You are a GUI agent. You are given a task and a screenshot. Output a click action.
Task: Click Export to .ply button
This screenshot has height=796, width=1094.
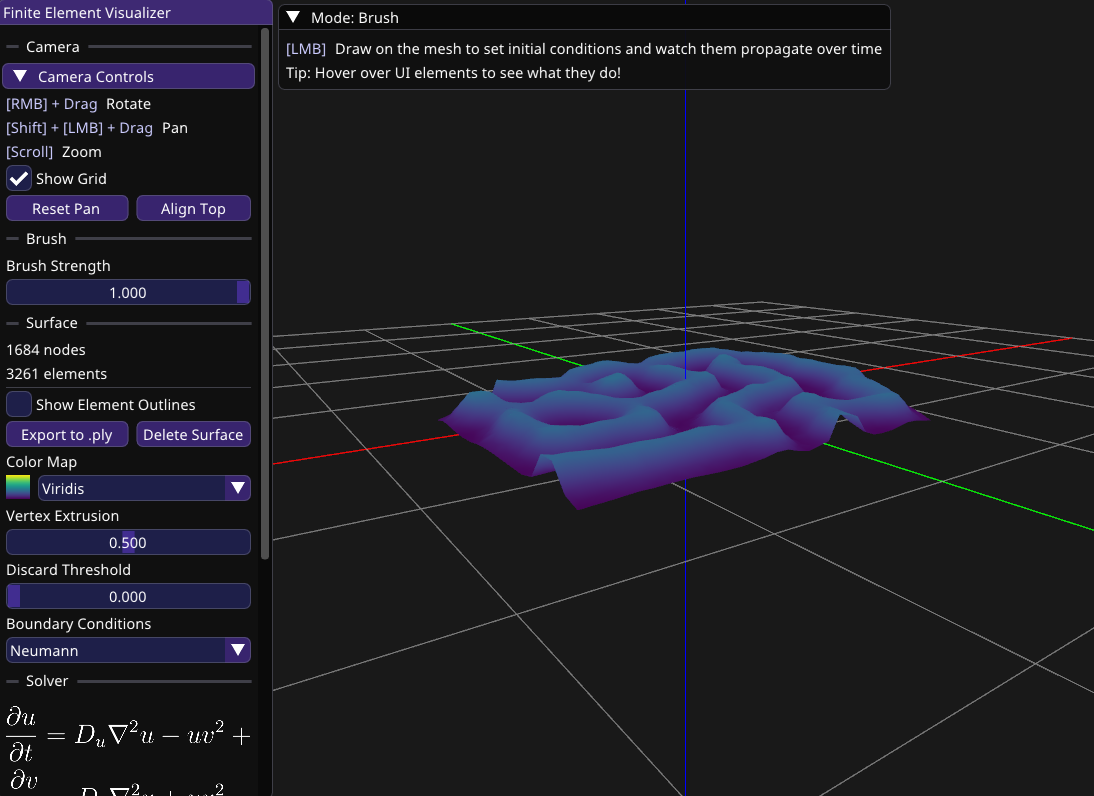67,435
